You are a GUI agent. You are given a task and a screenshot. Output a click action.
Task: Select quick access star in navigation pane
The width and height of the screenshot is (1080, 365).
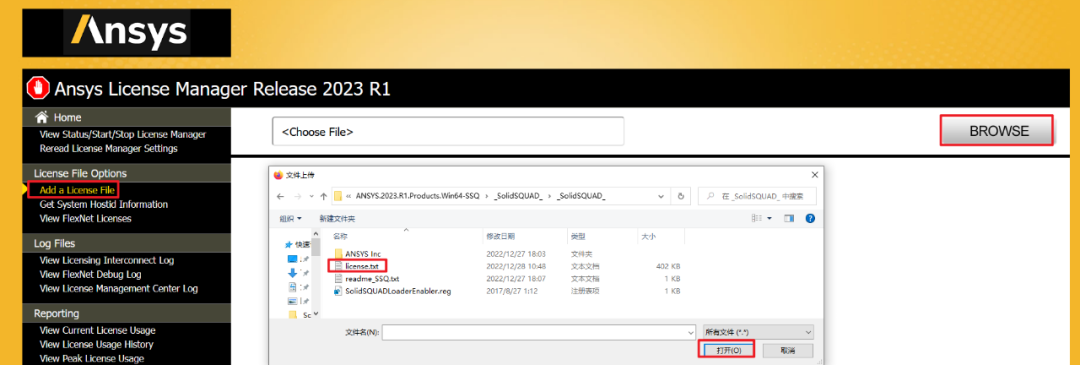click(289, 244)
